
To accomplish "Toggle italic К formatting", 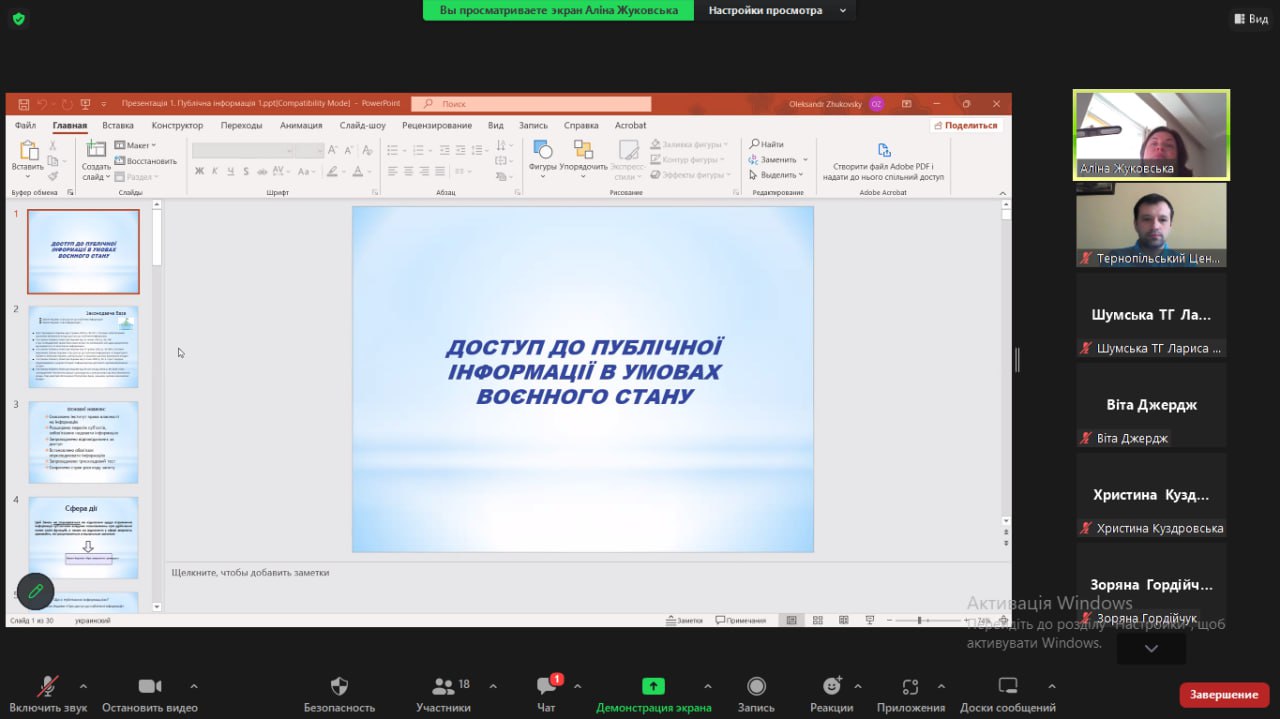I will tap(215, 172).
